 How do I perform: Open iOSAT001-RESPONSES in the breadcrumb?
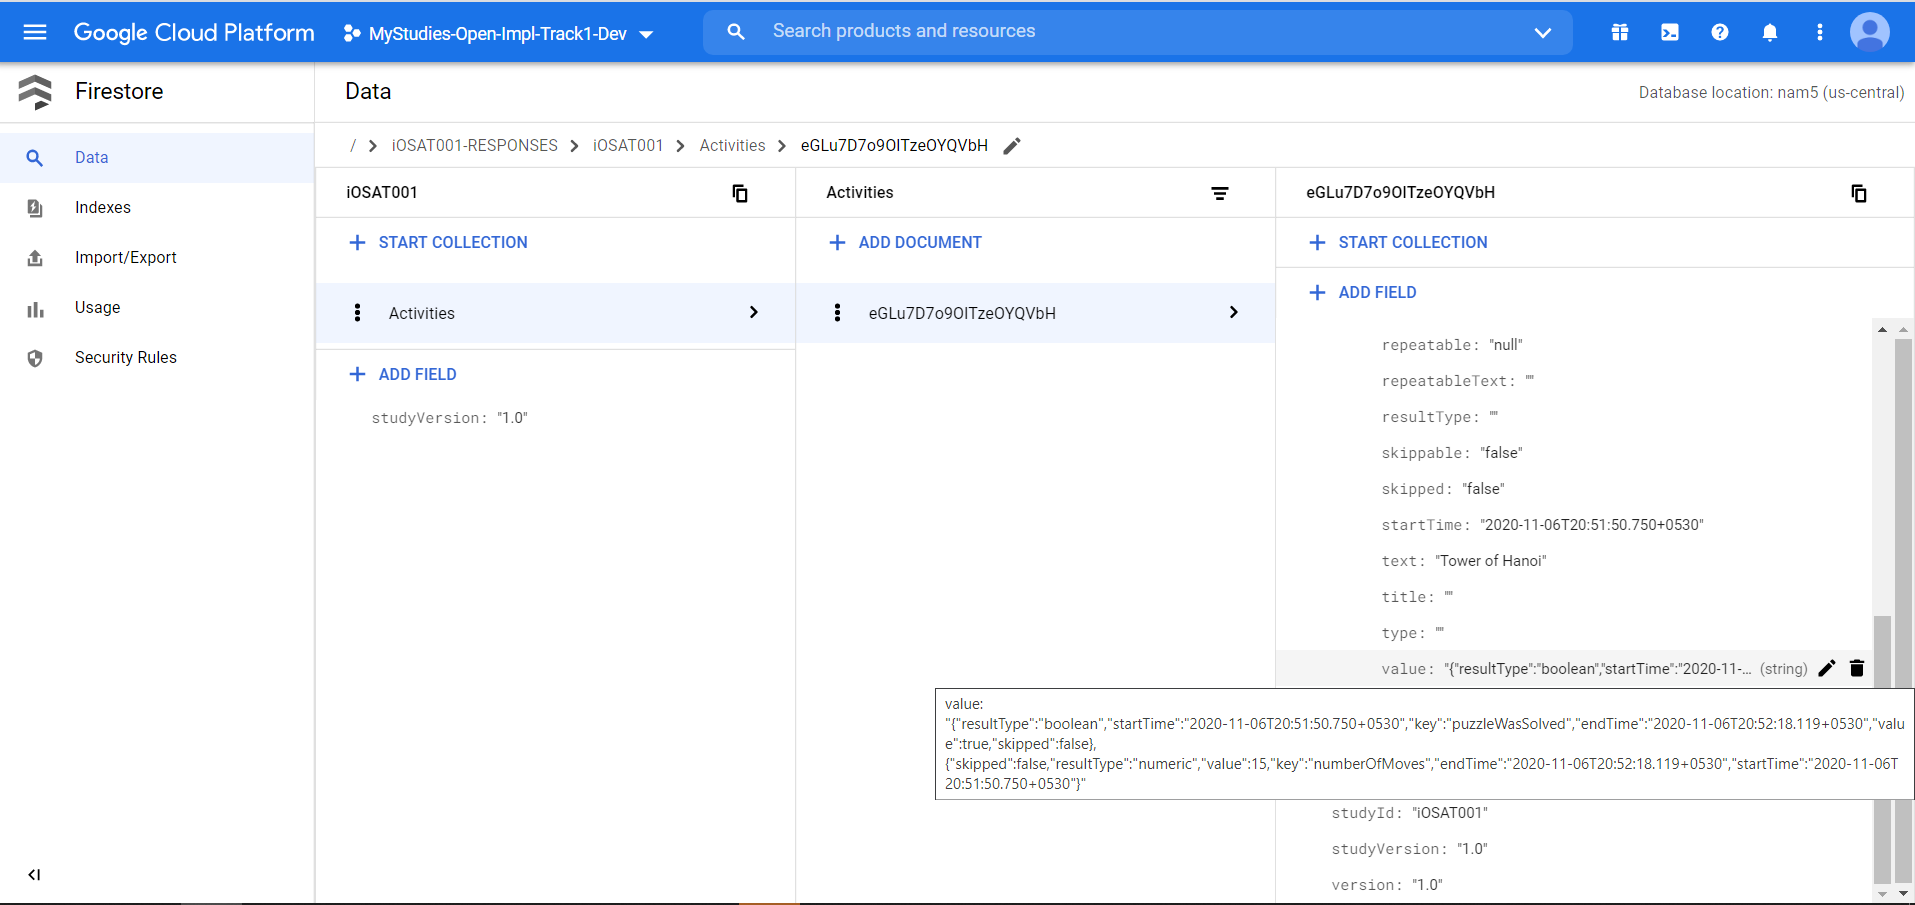(x=475, y=146)
